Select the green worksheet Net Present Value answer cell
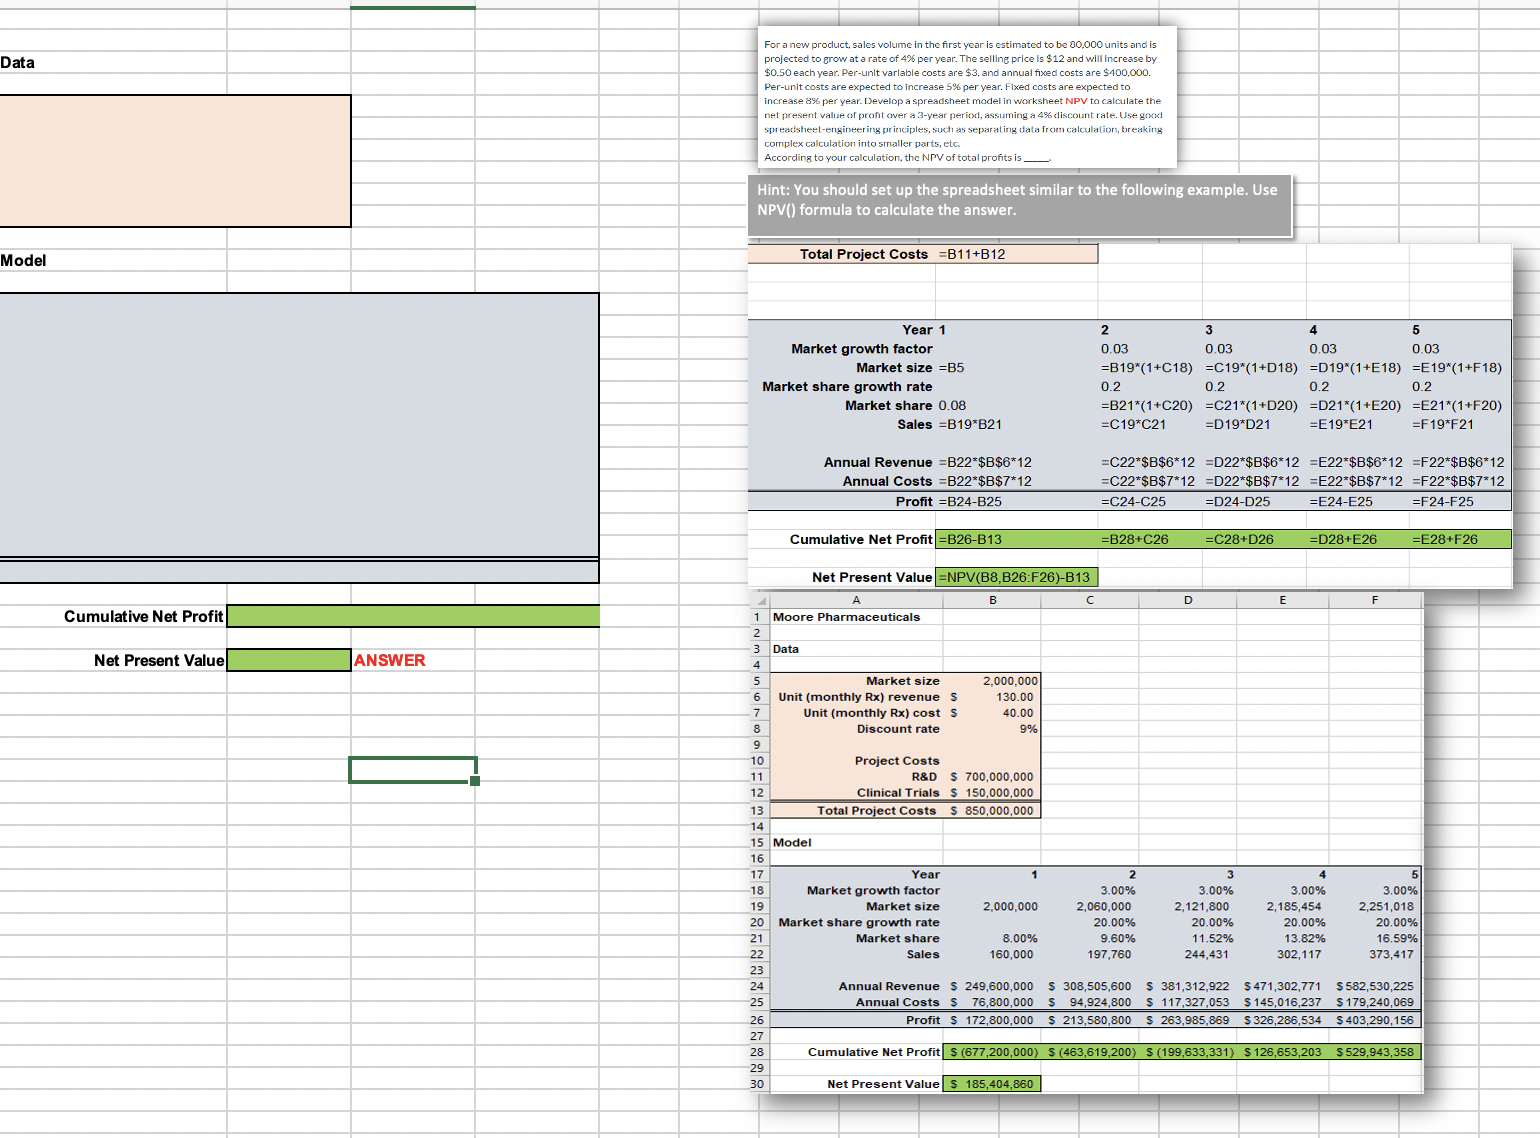1540x1138 pixels. pos(289,660)
